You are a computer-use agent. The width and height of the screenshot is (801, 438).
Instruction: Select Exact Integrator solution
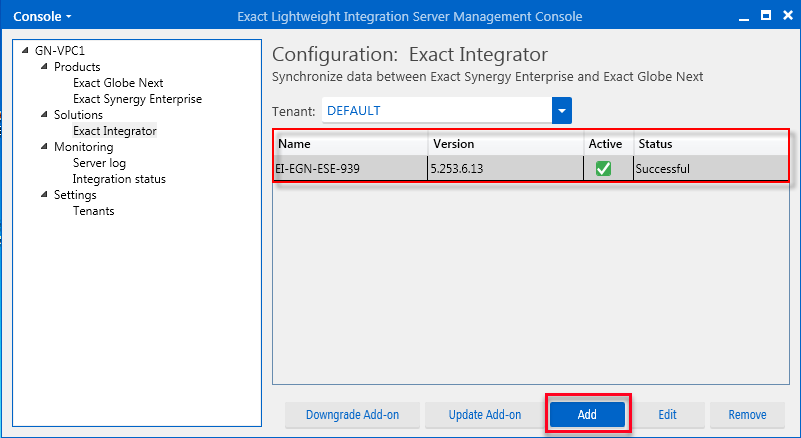115,131
